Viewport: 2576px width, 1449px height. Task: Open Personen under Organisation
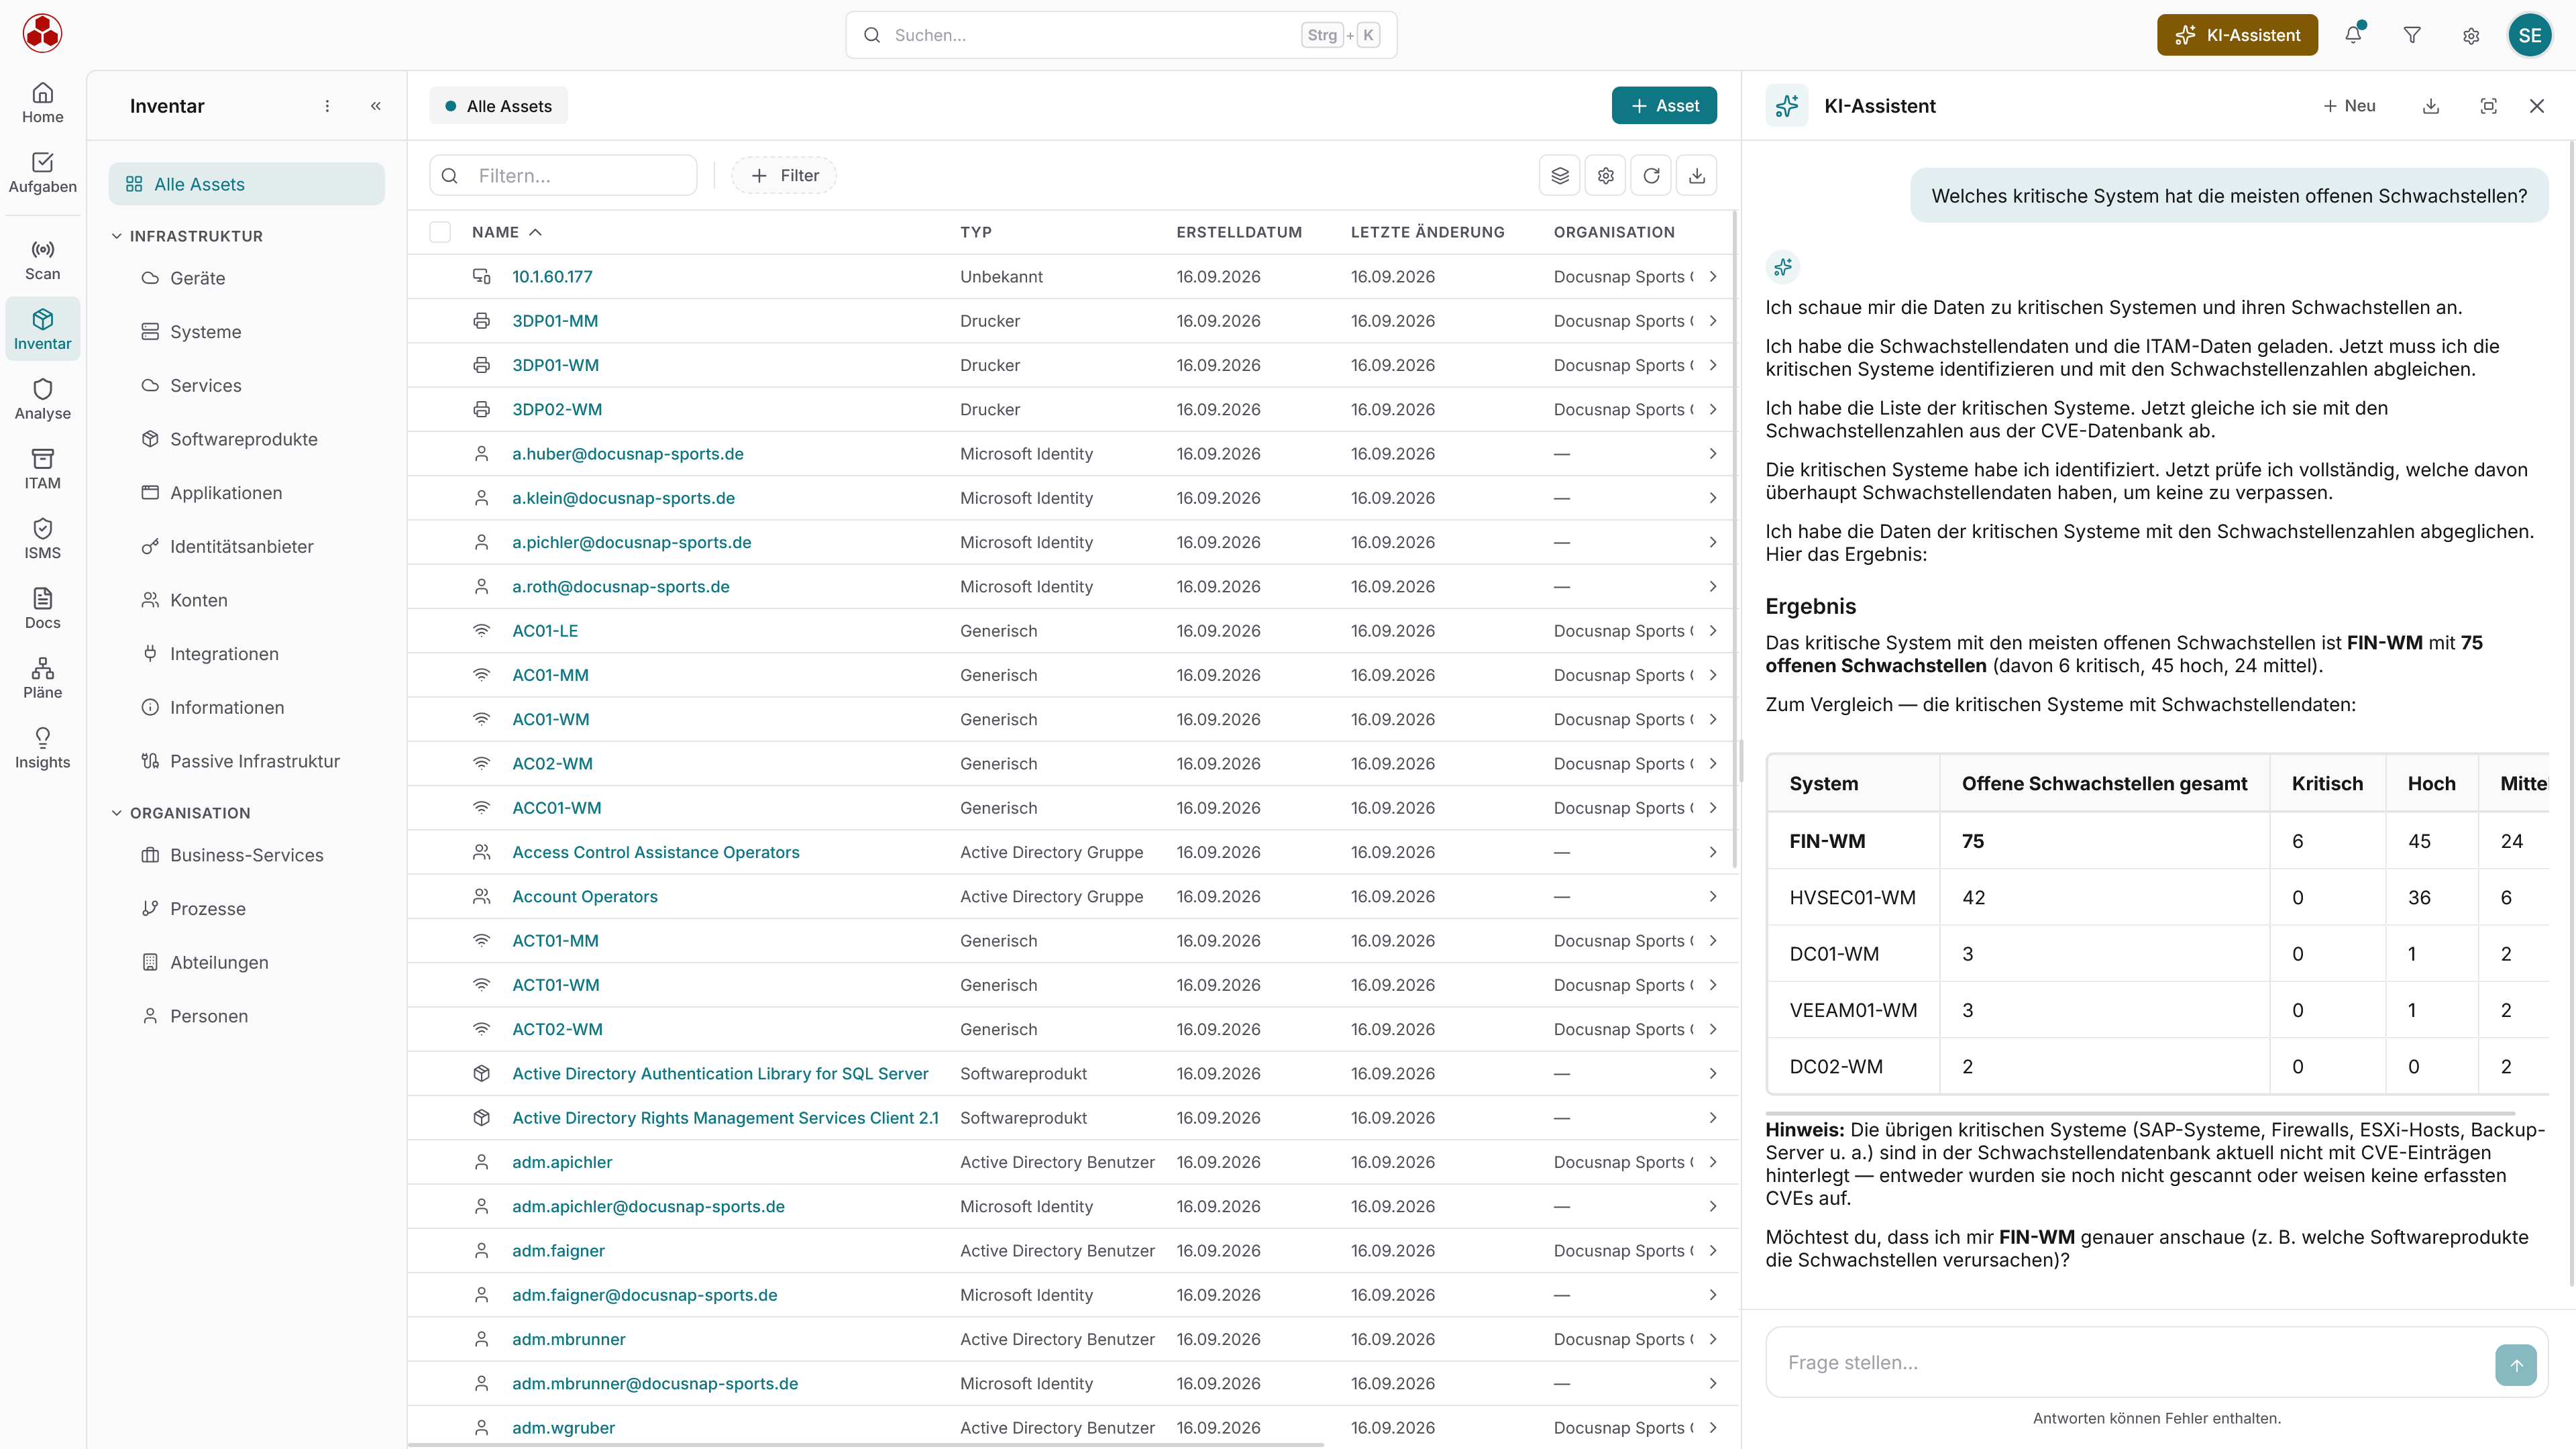(x=208, y=1016)
